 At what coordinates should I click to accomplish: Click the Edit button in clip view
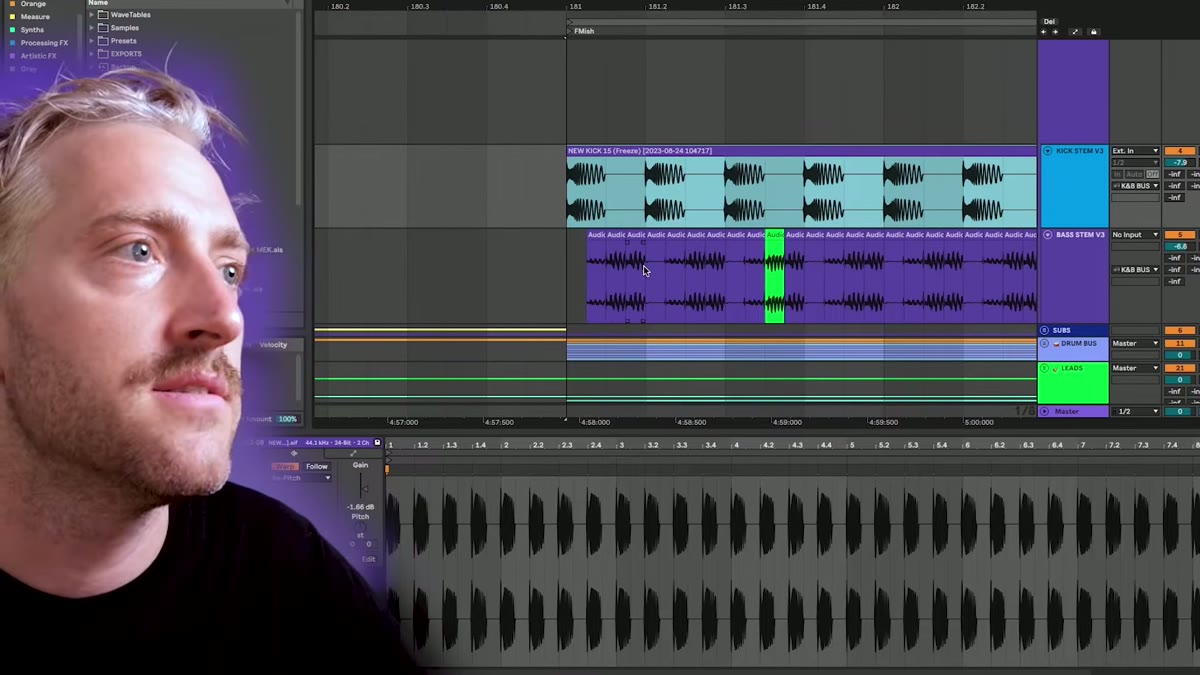point(368,559)
